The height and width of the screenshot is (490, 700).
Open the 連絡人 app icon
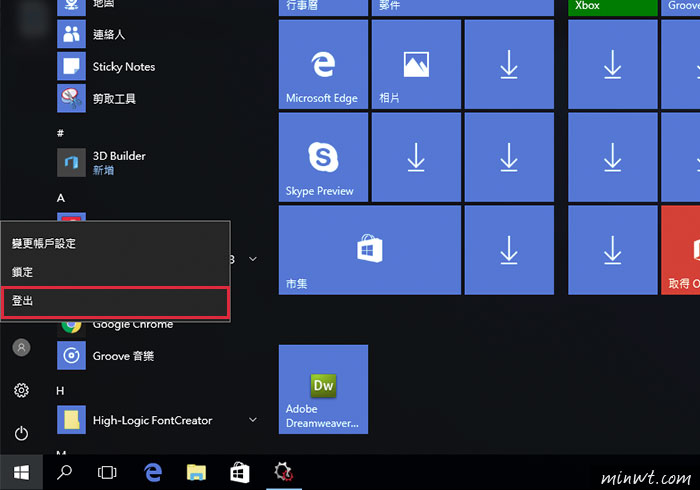click(71, 34)
